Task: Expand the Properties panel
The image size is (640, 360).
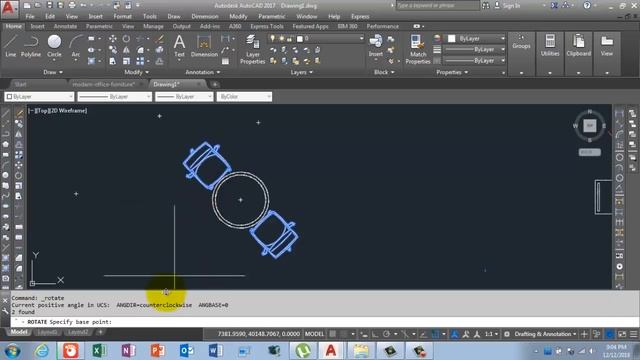Action: tap(452, 72)
